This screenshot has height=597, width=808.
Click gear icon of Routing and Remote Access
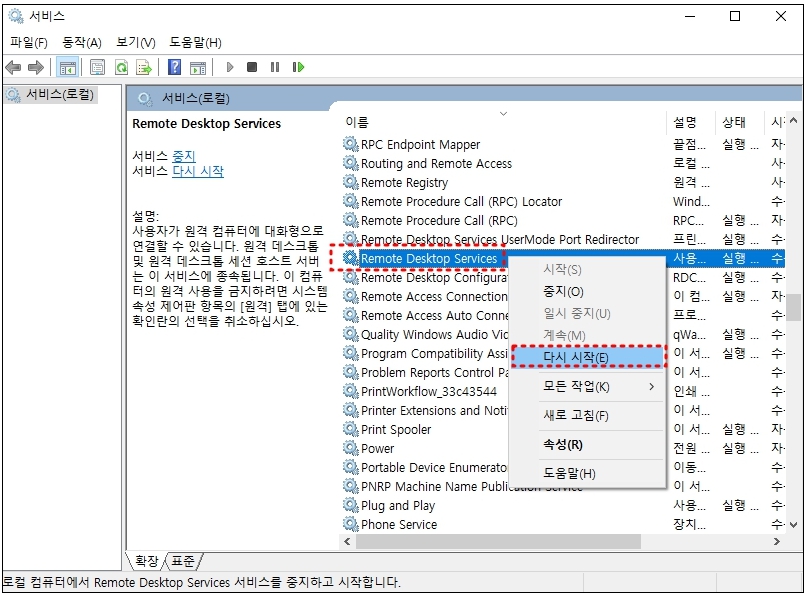click(x=350, y=163)
